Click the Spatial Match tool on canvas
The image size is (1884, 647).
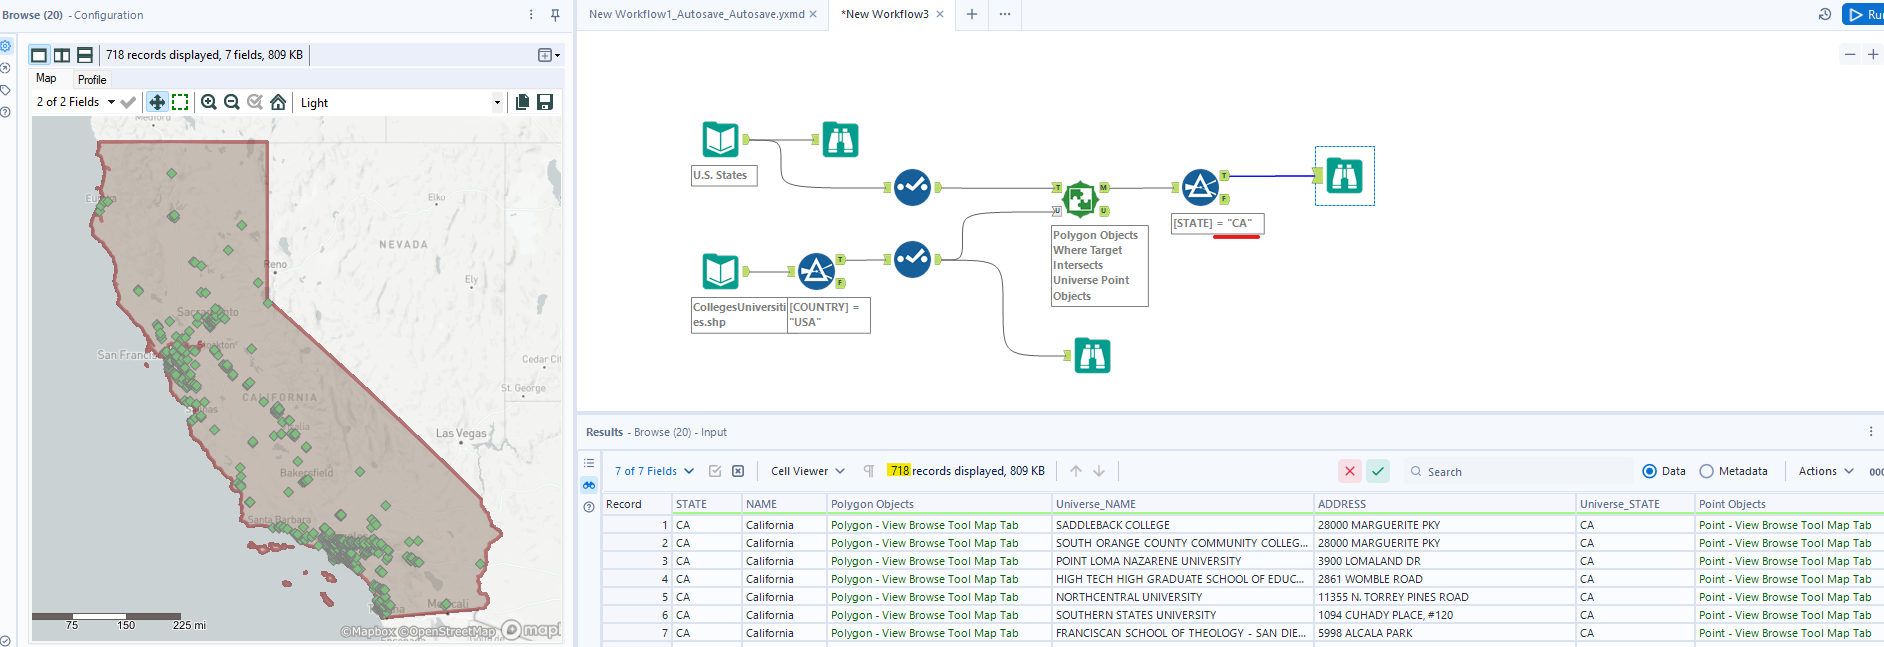[1080, 199]
